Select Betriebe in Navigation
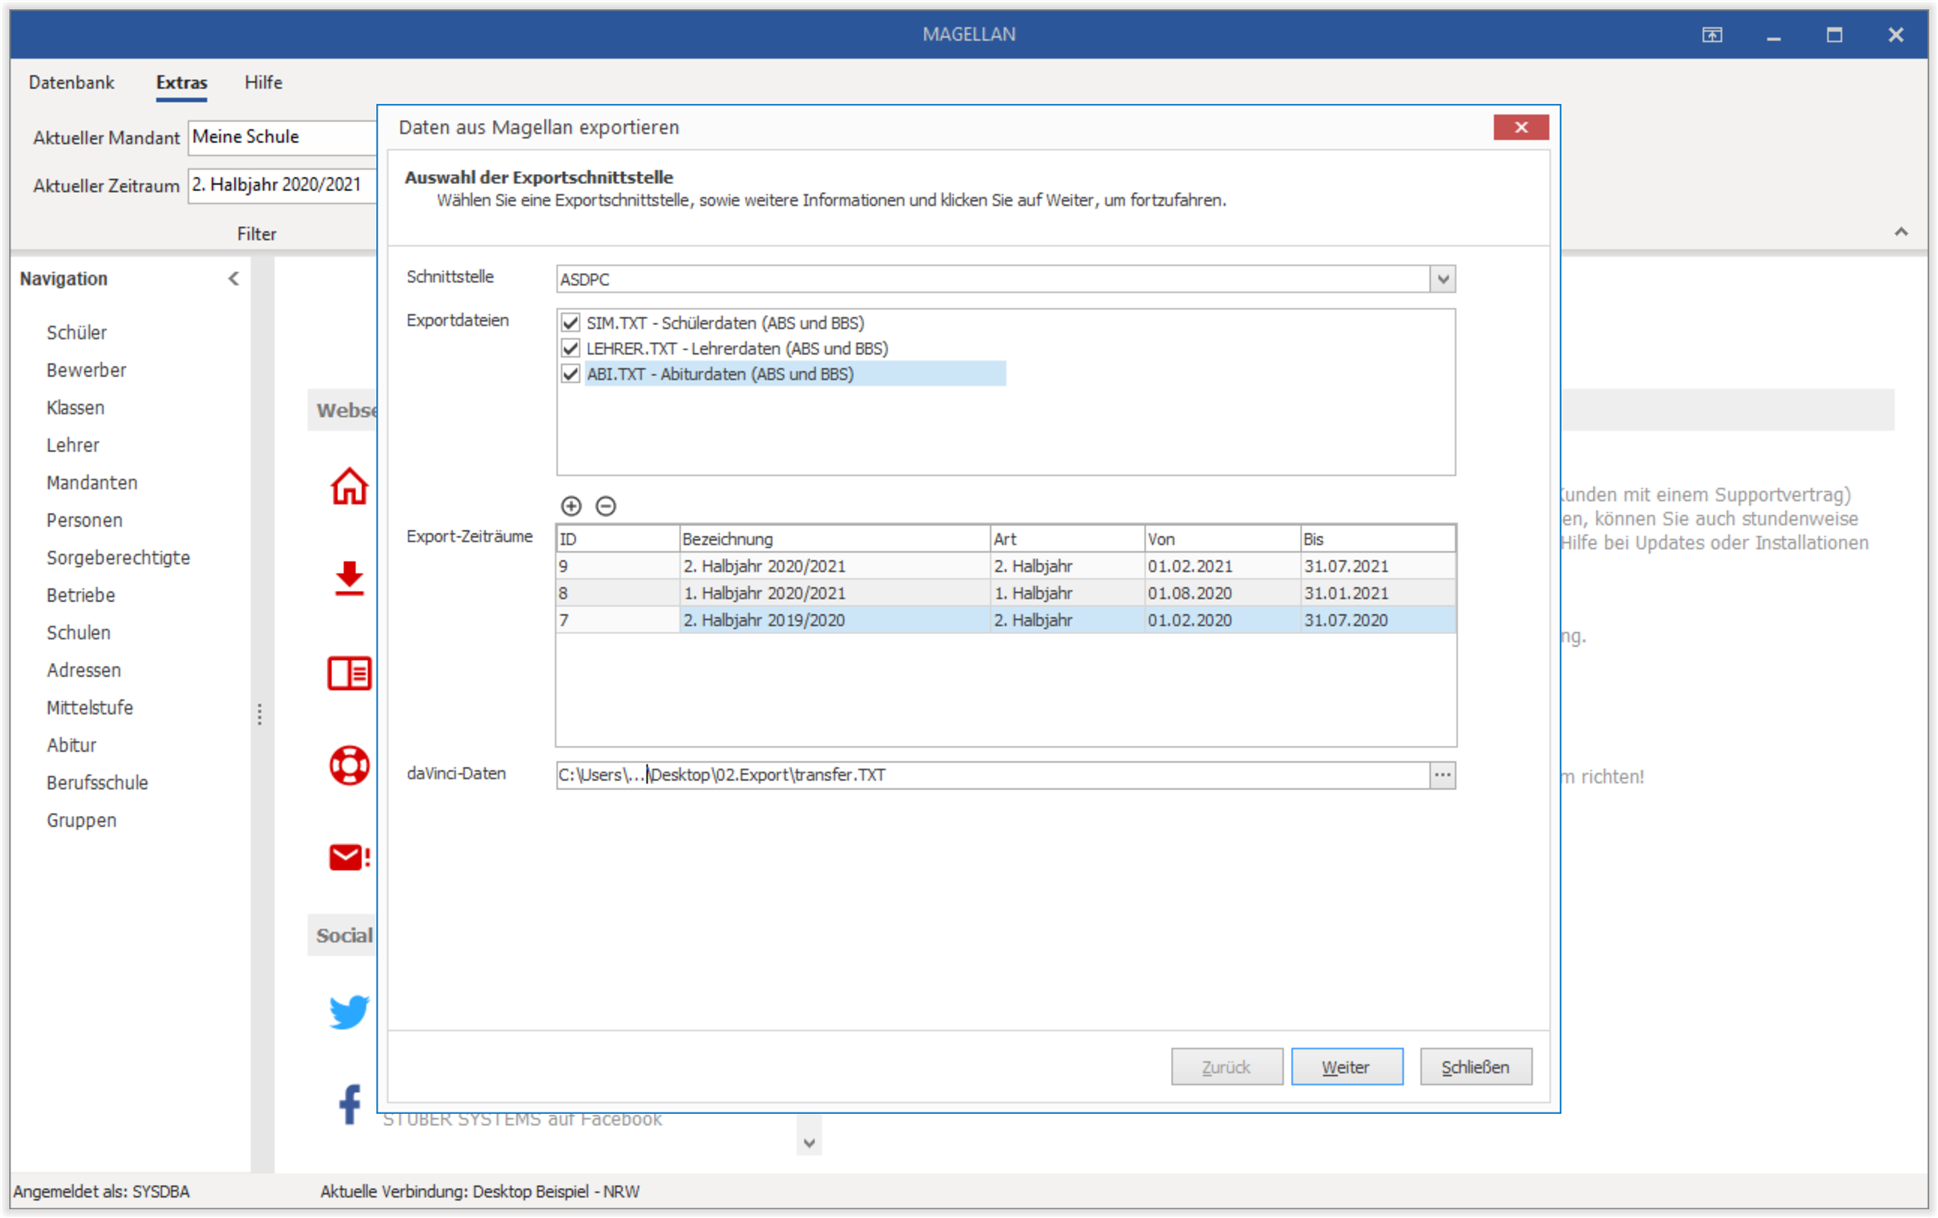Viewport: 1938px width, 1218px height. coord(80,595)
